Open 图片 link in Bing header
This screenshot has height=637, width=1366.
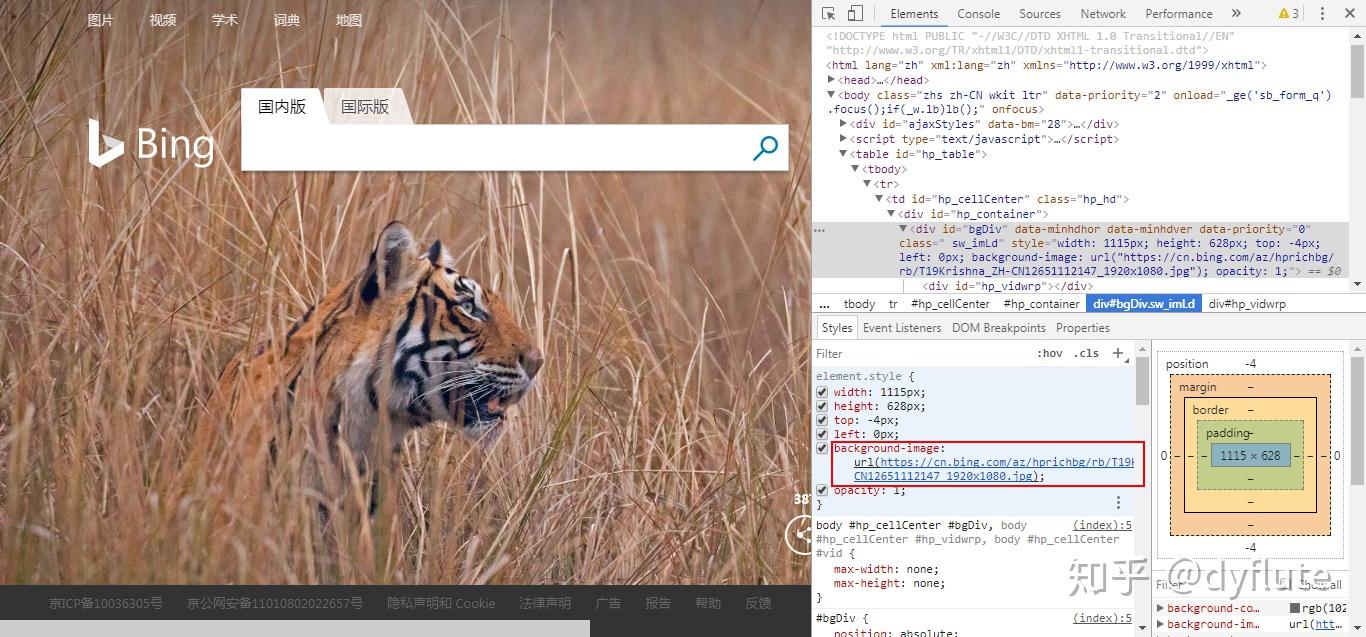101,20
